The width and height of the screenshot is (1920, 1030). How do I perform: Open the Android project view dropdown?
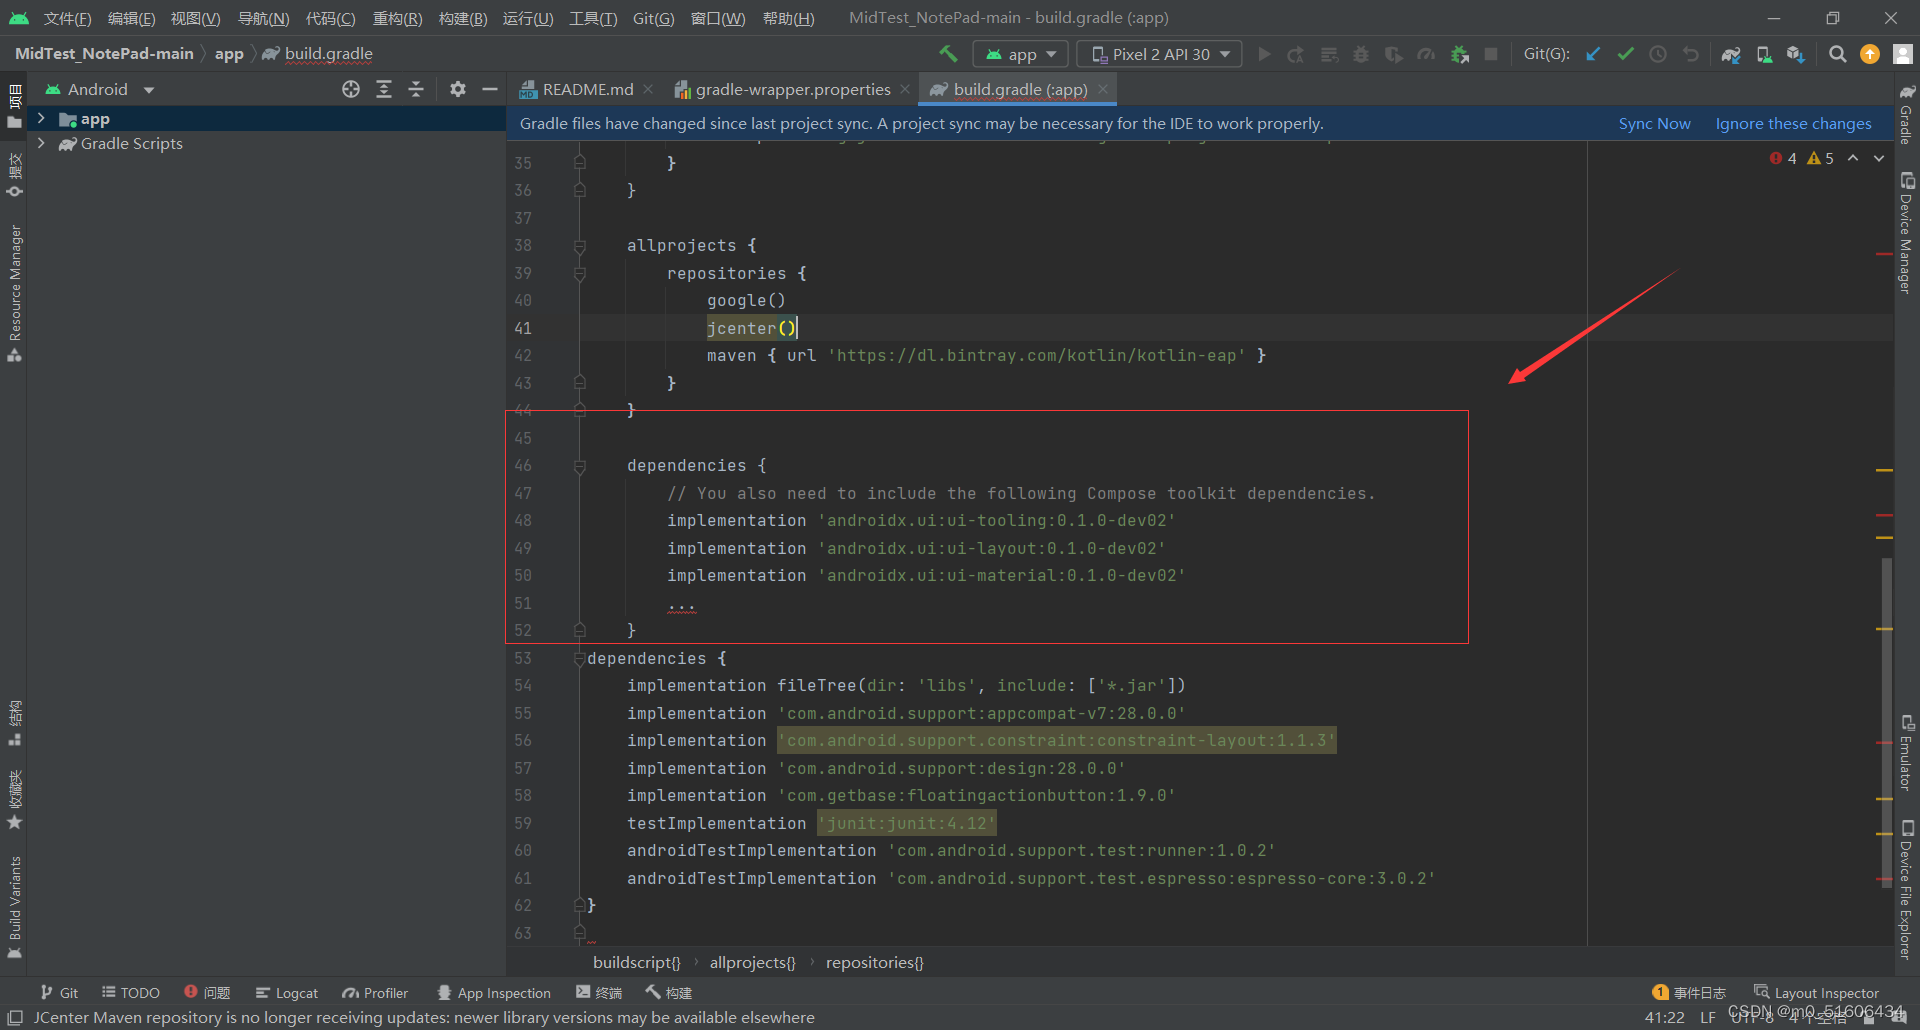pyautogui.click(x=99, y=89)
